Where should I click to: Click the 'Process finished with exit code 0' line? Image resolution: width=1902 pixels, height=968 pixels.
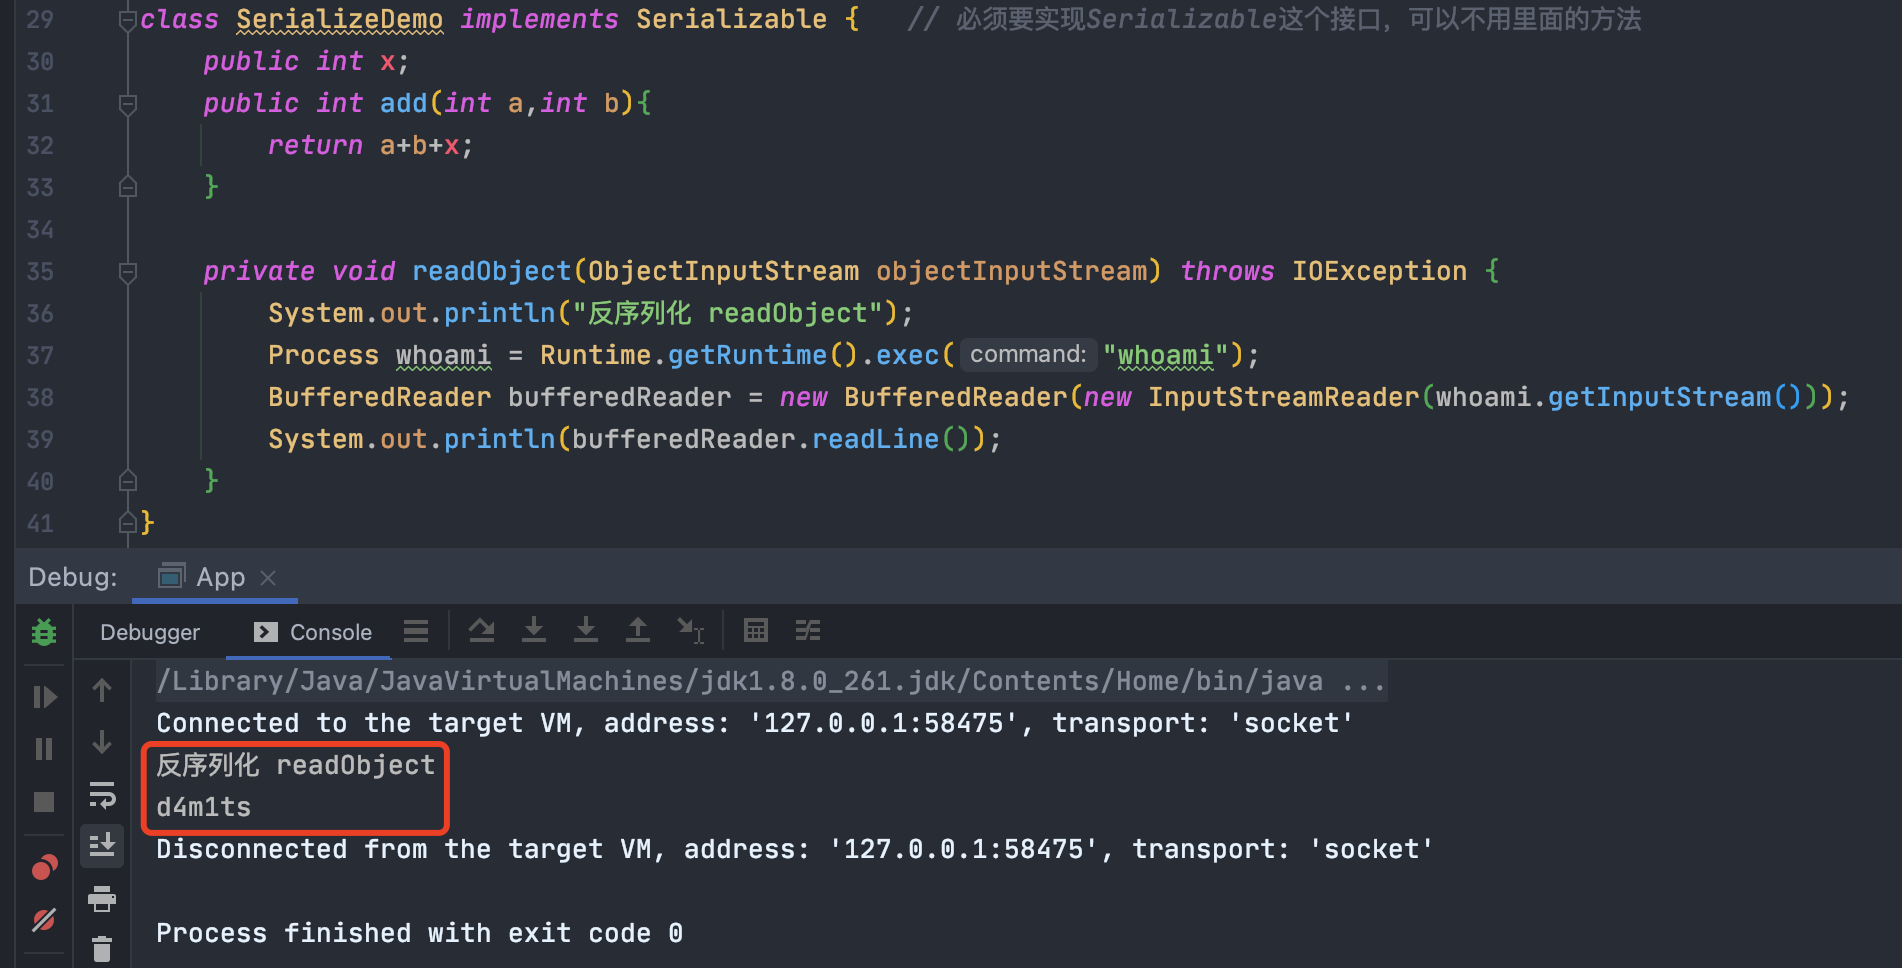click(x=420, y=933)
